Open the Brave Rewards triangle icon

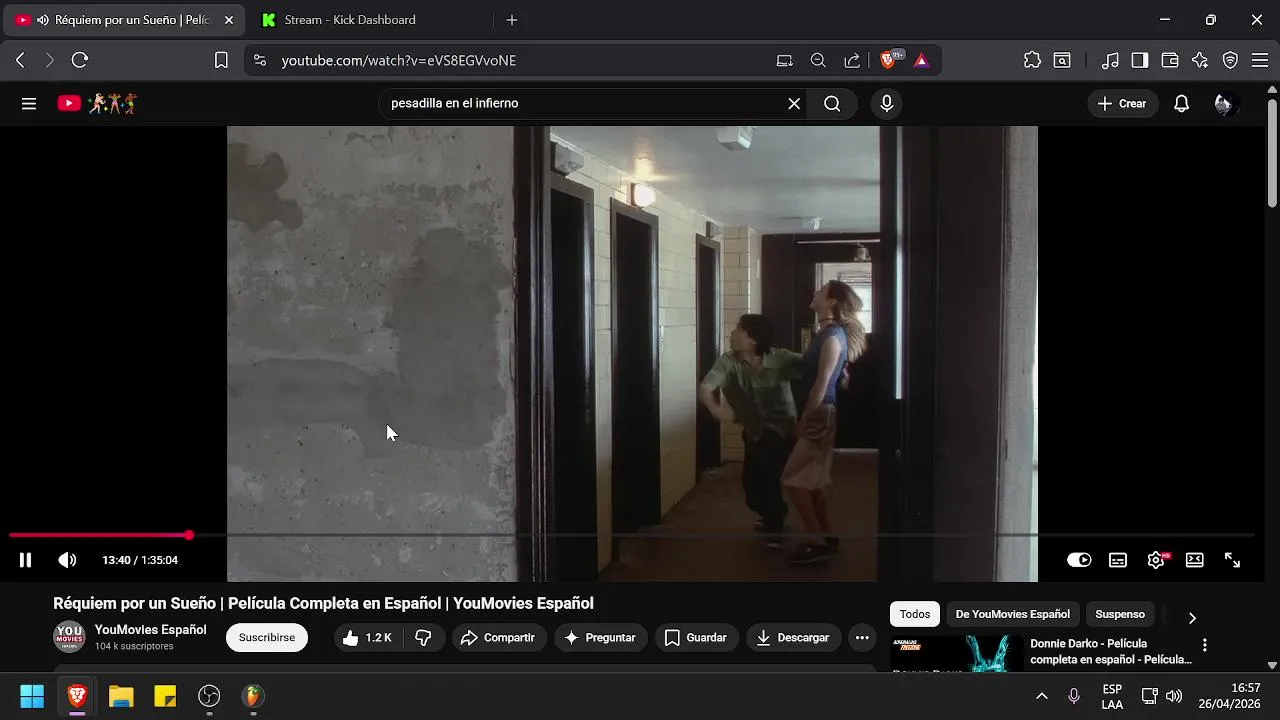point(921,60)
